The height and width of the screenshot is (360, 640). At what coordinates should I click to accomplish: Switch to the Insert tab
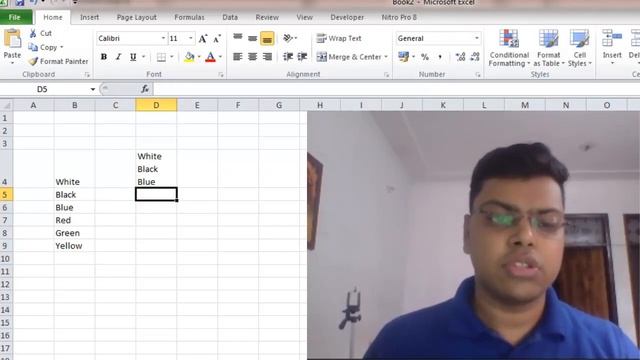tap(89, 18)
